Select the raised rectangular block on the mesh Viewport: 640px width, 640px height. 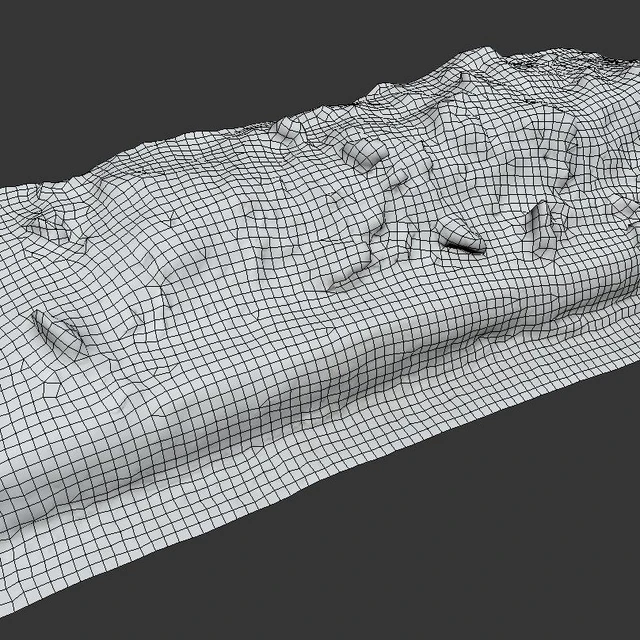coord(364,154)
